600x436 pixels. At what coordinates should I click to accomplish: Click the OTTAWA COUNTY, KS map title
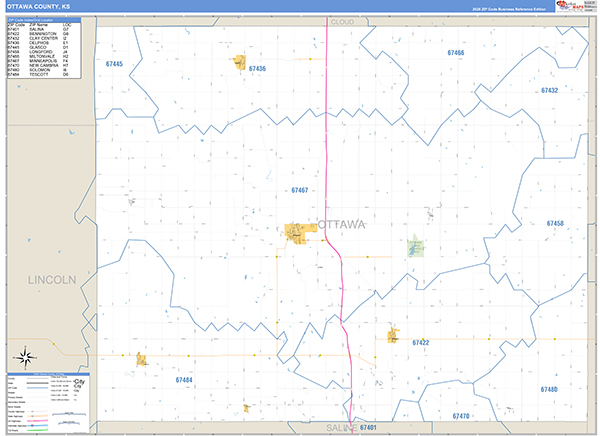pos(38,7)
